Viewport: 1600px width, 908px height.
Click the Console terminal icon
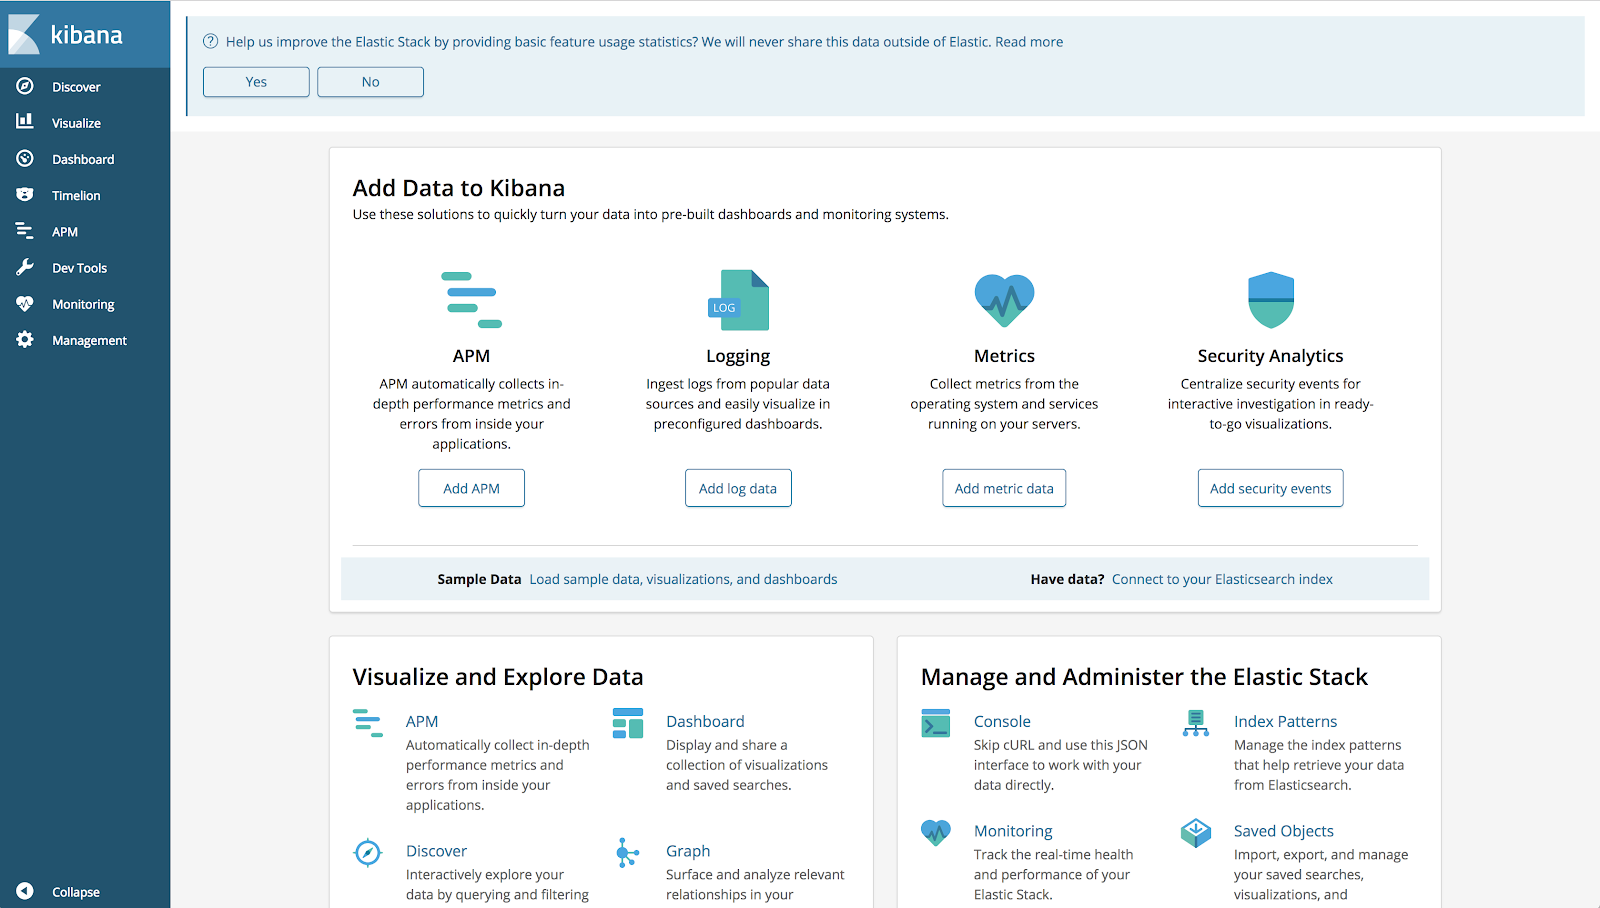click(936, 723)
